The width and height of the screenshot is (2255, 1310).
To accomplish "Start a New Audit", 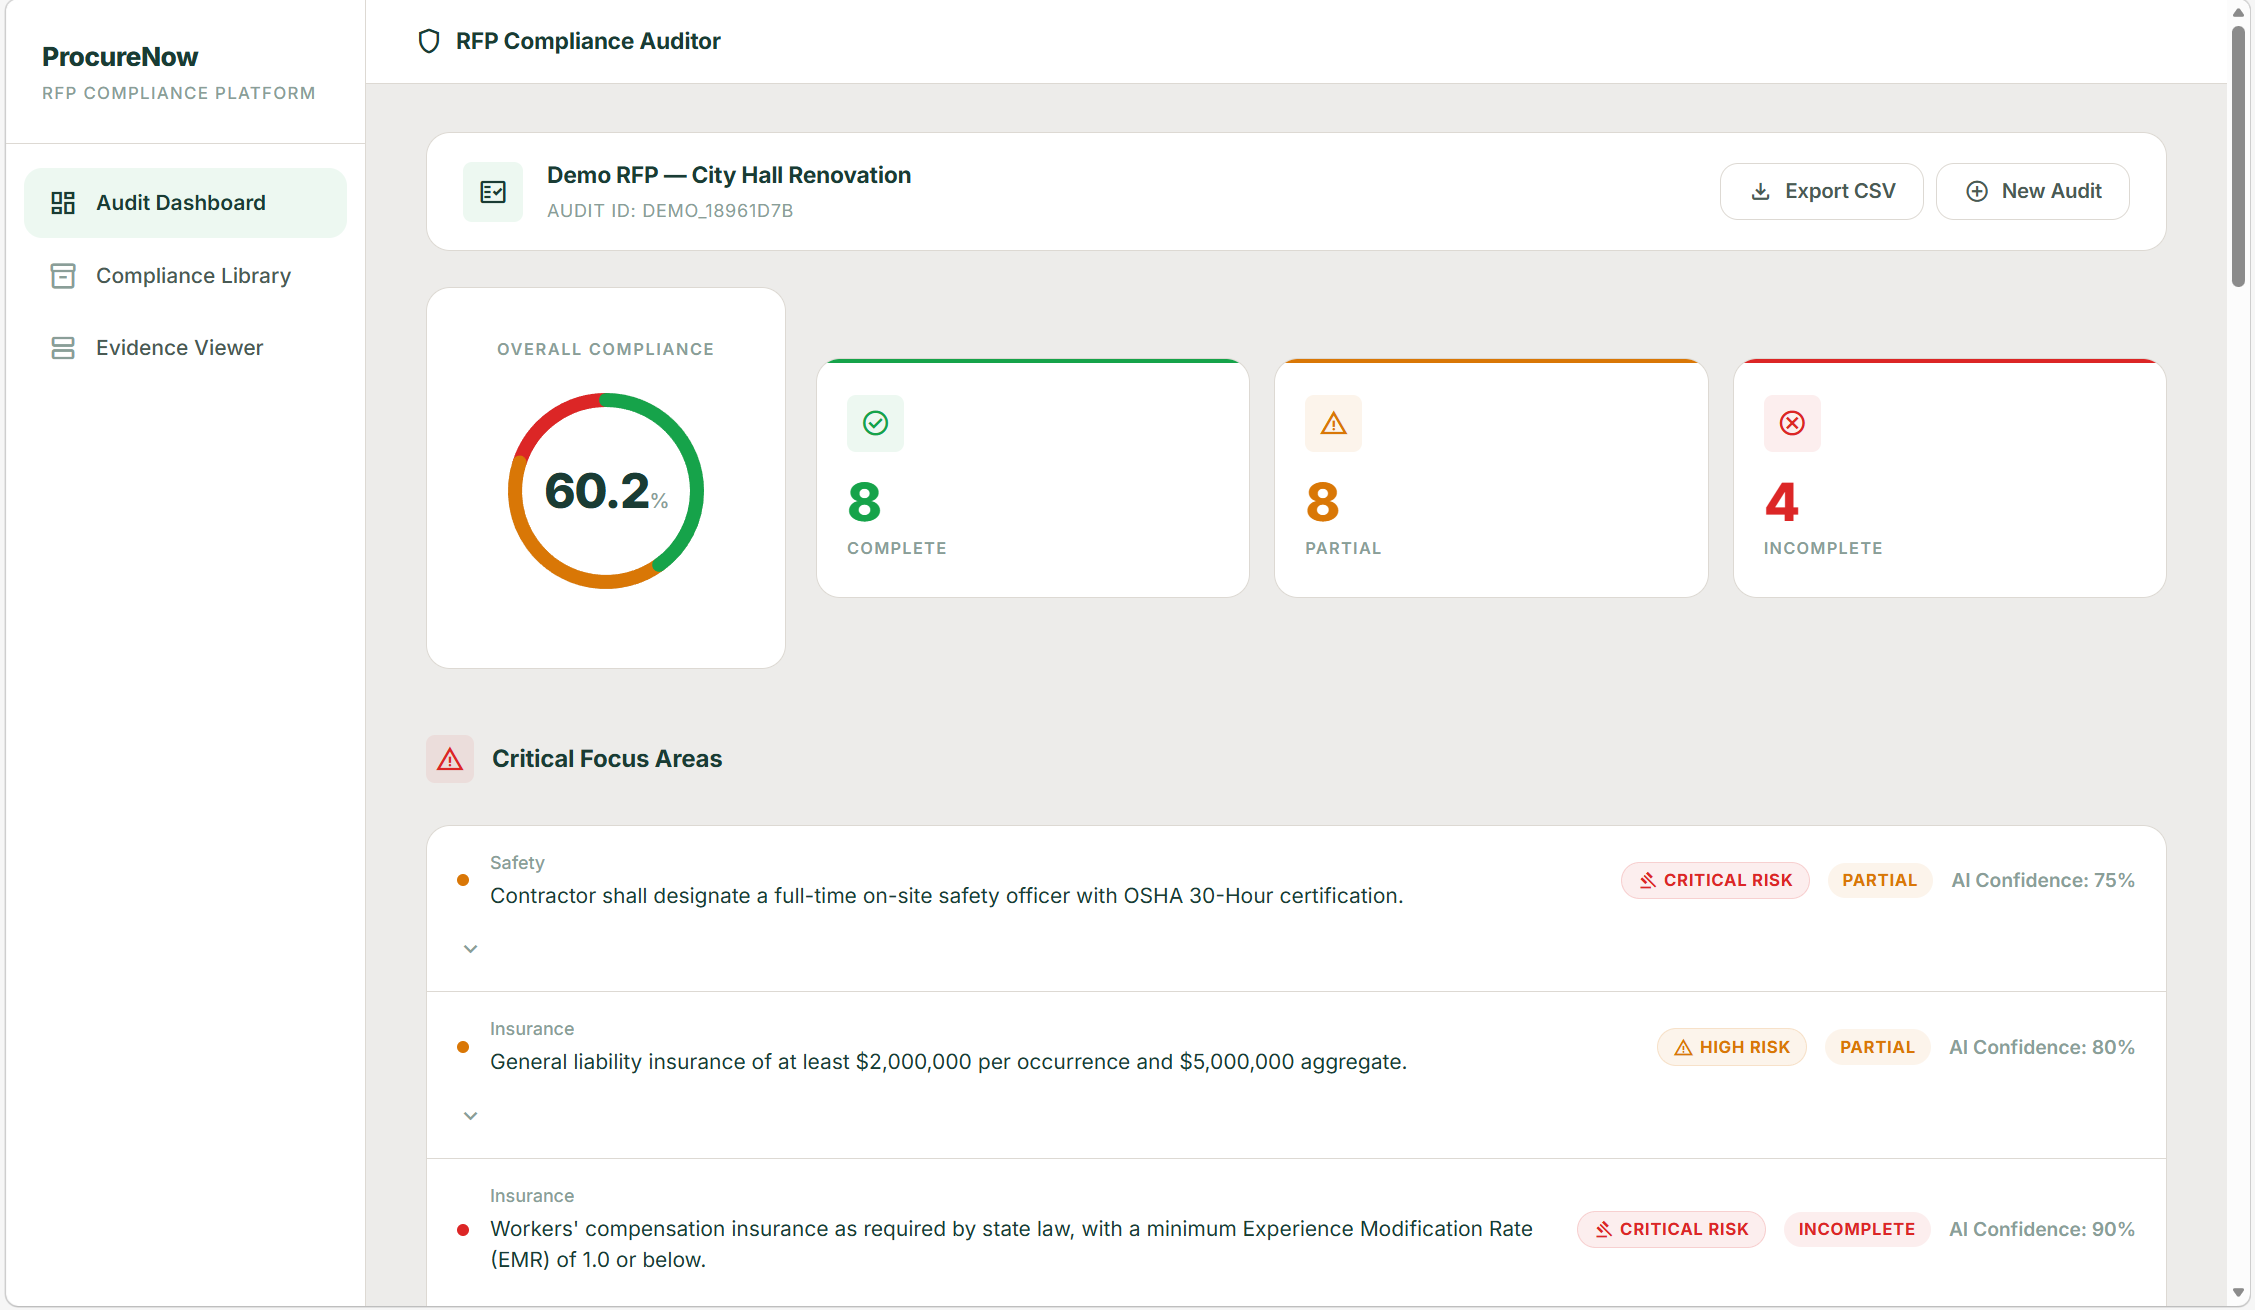I will [x=2033, y=191].
